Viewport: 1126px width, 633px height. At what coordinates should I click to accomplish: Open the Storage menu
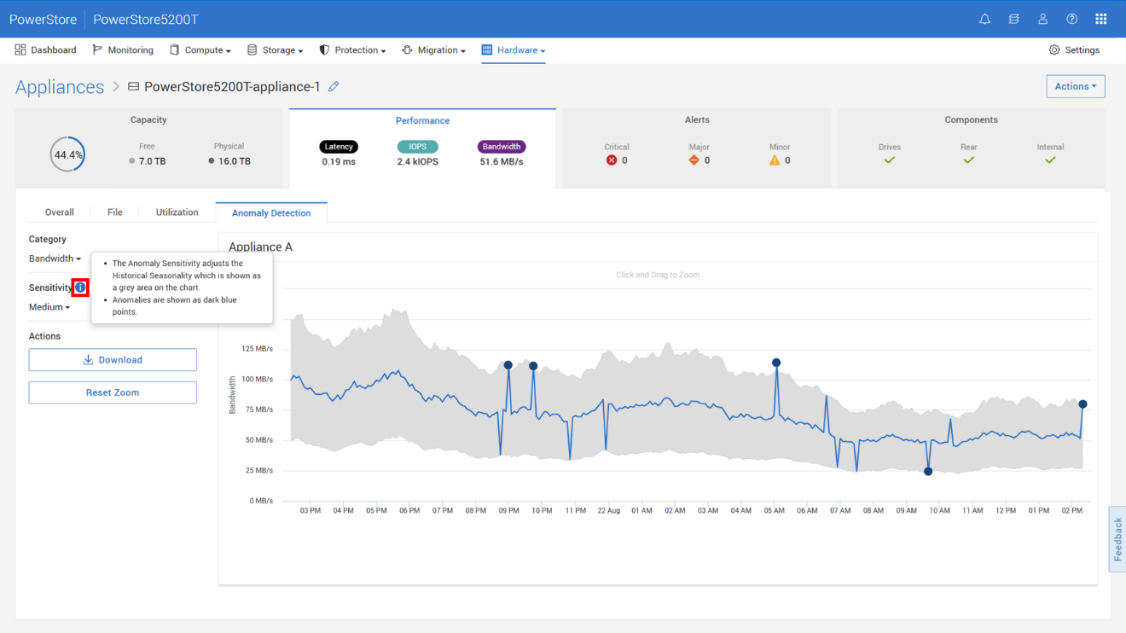275,50
